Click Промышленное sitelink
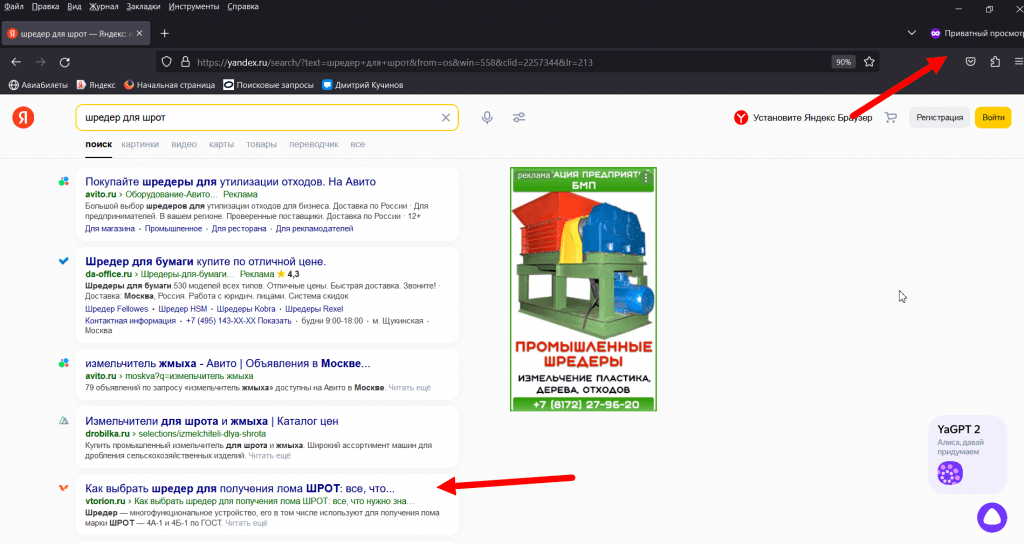1024x544 pixels. 173,229
